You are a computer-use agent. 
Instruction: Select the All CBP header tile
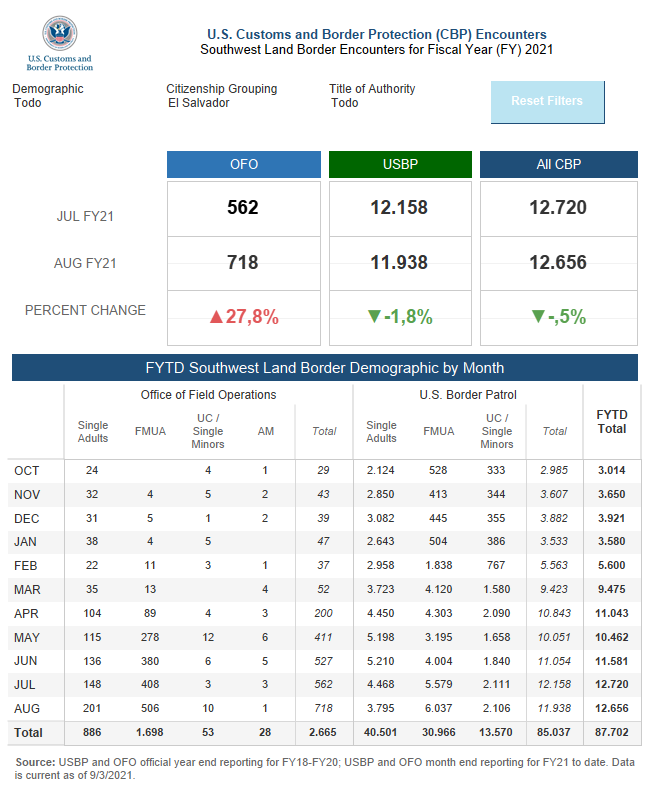(x=558, y=164)
